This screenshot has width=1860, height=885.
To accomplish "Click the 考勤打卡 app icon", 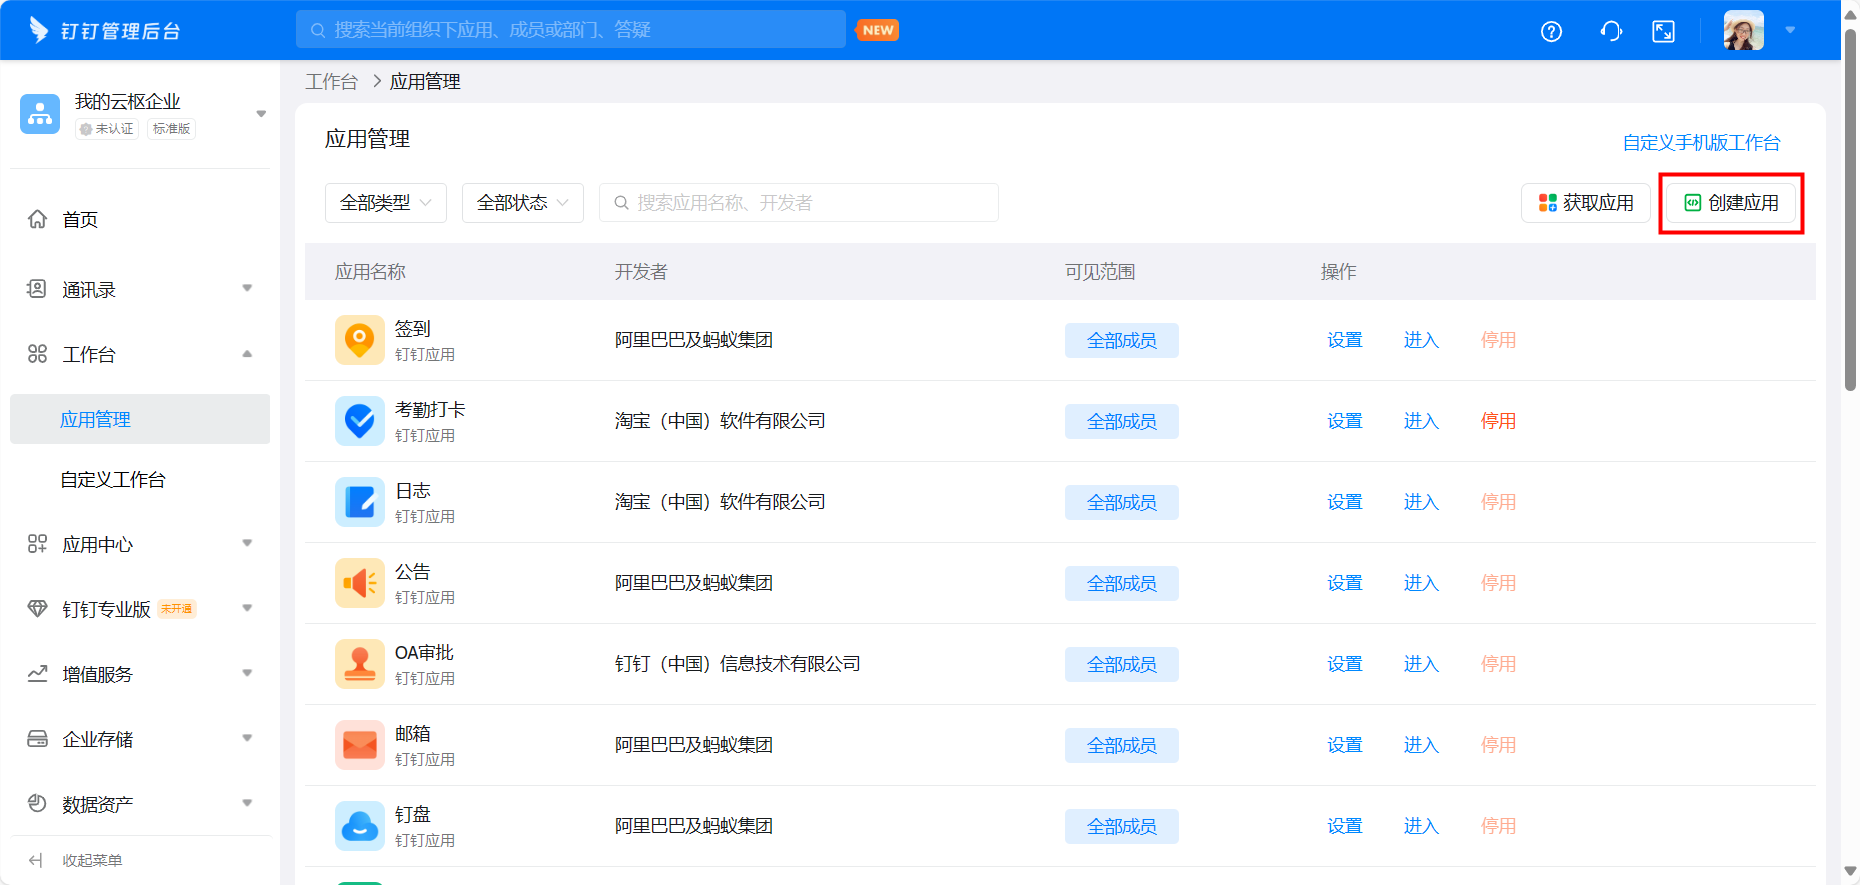I will [x=360, y=421].
